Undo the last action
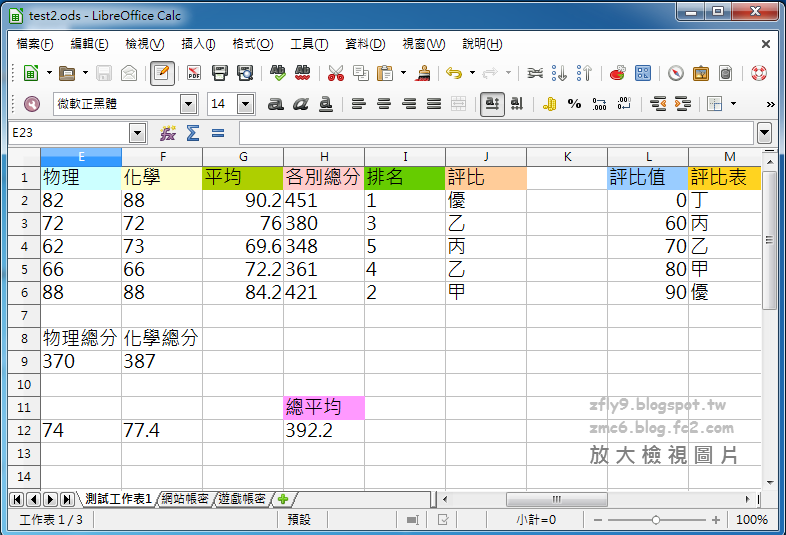Viewport: 786px width, 535px height. click(x=454, y=73)
